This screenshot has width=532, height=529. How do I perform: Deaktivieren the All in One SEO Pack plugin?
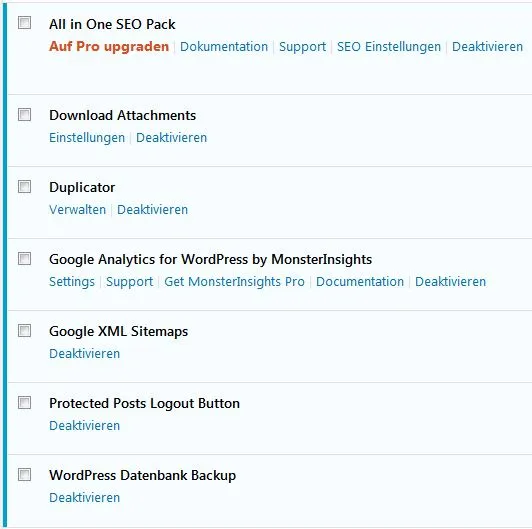[x=487, y=47]
